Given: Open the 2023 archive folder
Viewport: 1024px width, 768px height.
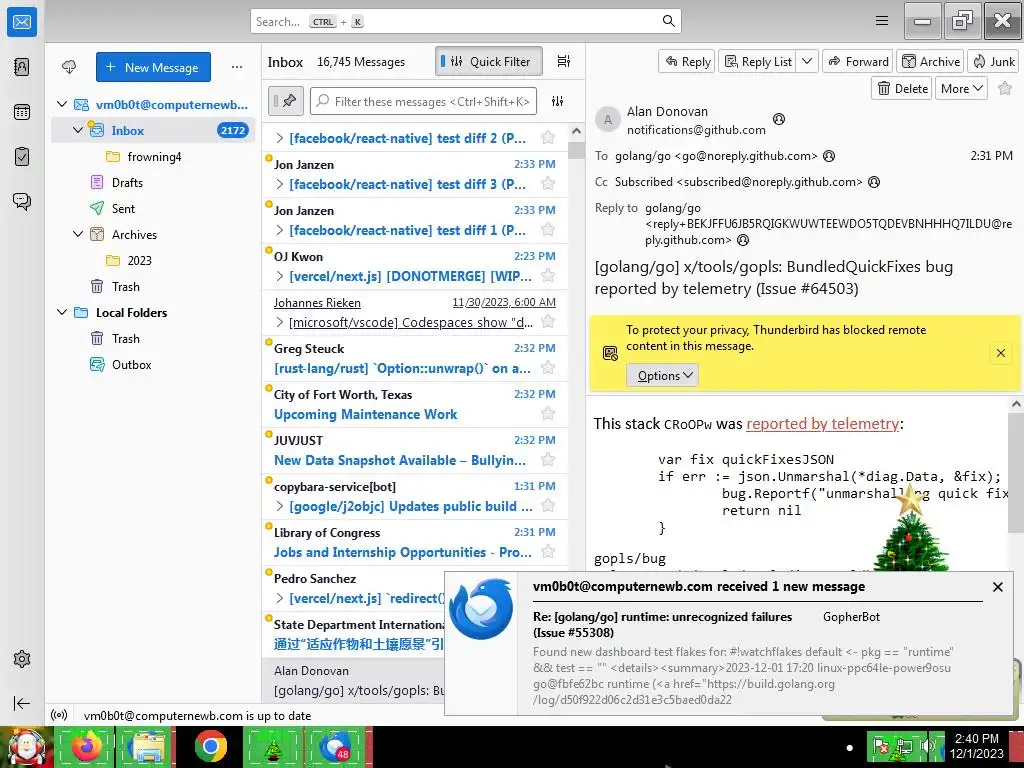Looking at the screenshot, I should pos(153,261).
